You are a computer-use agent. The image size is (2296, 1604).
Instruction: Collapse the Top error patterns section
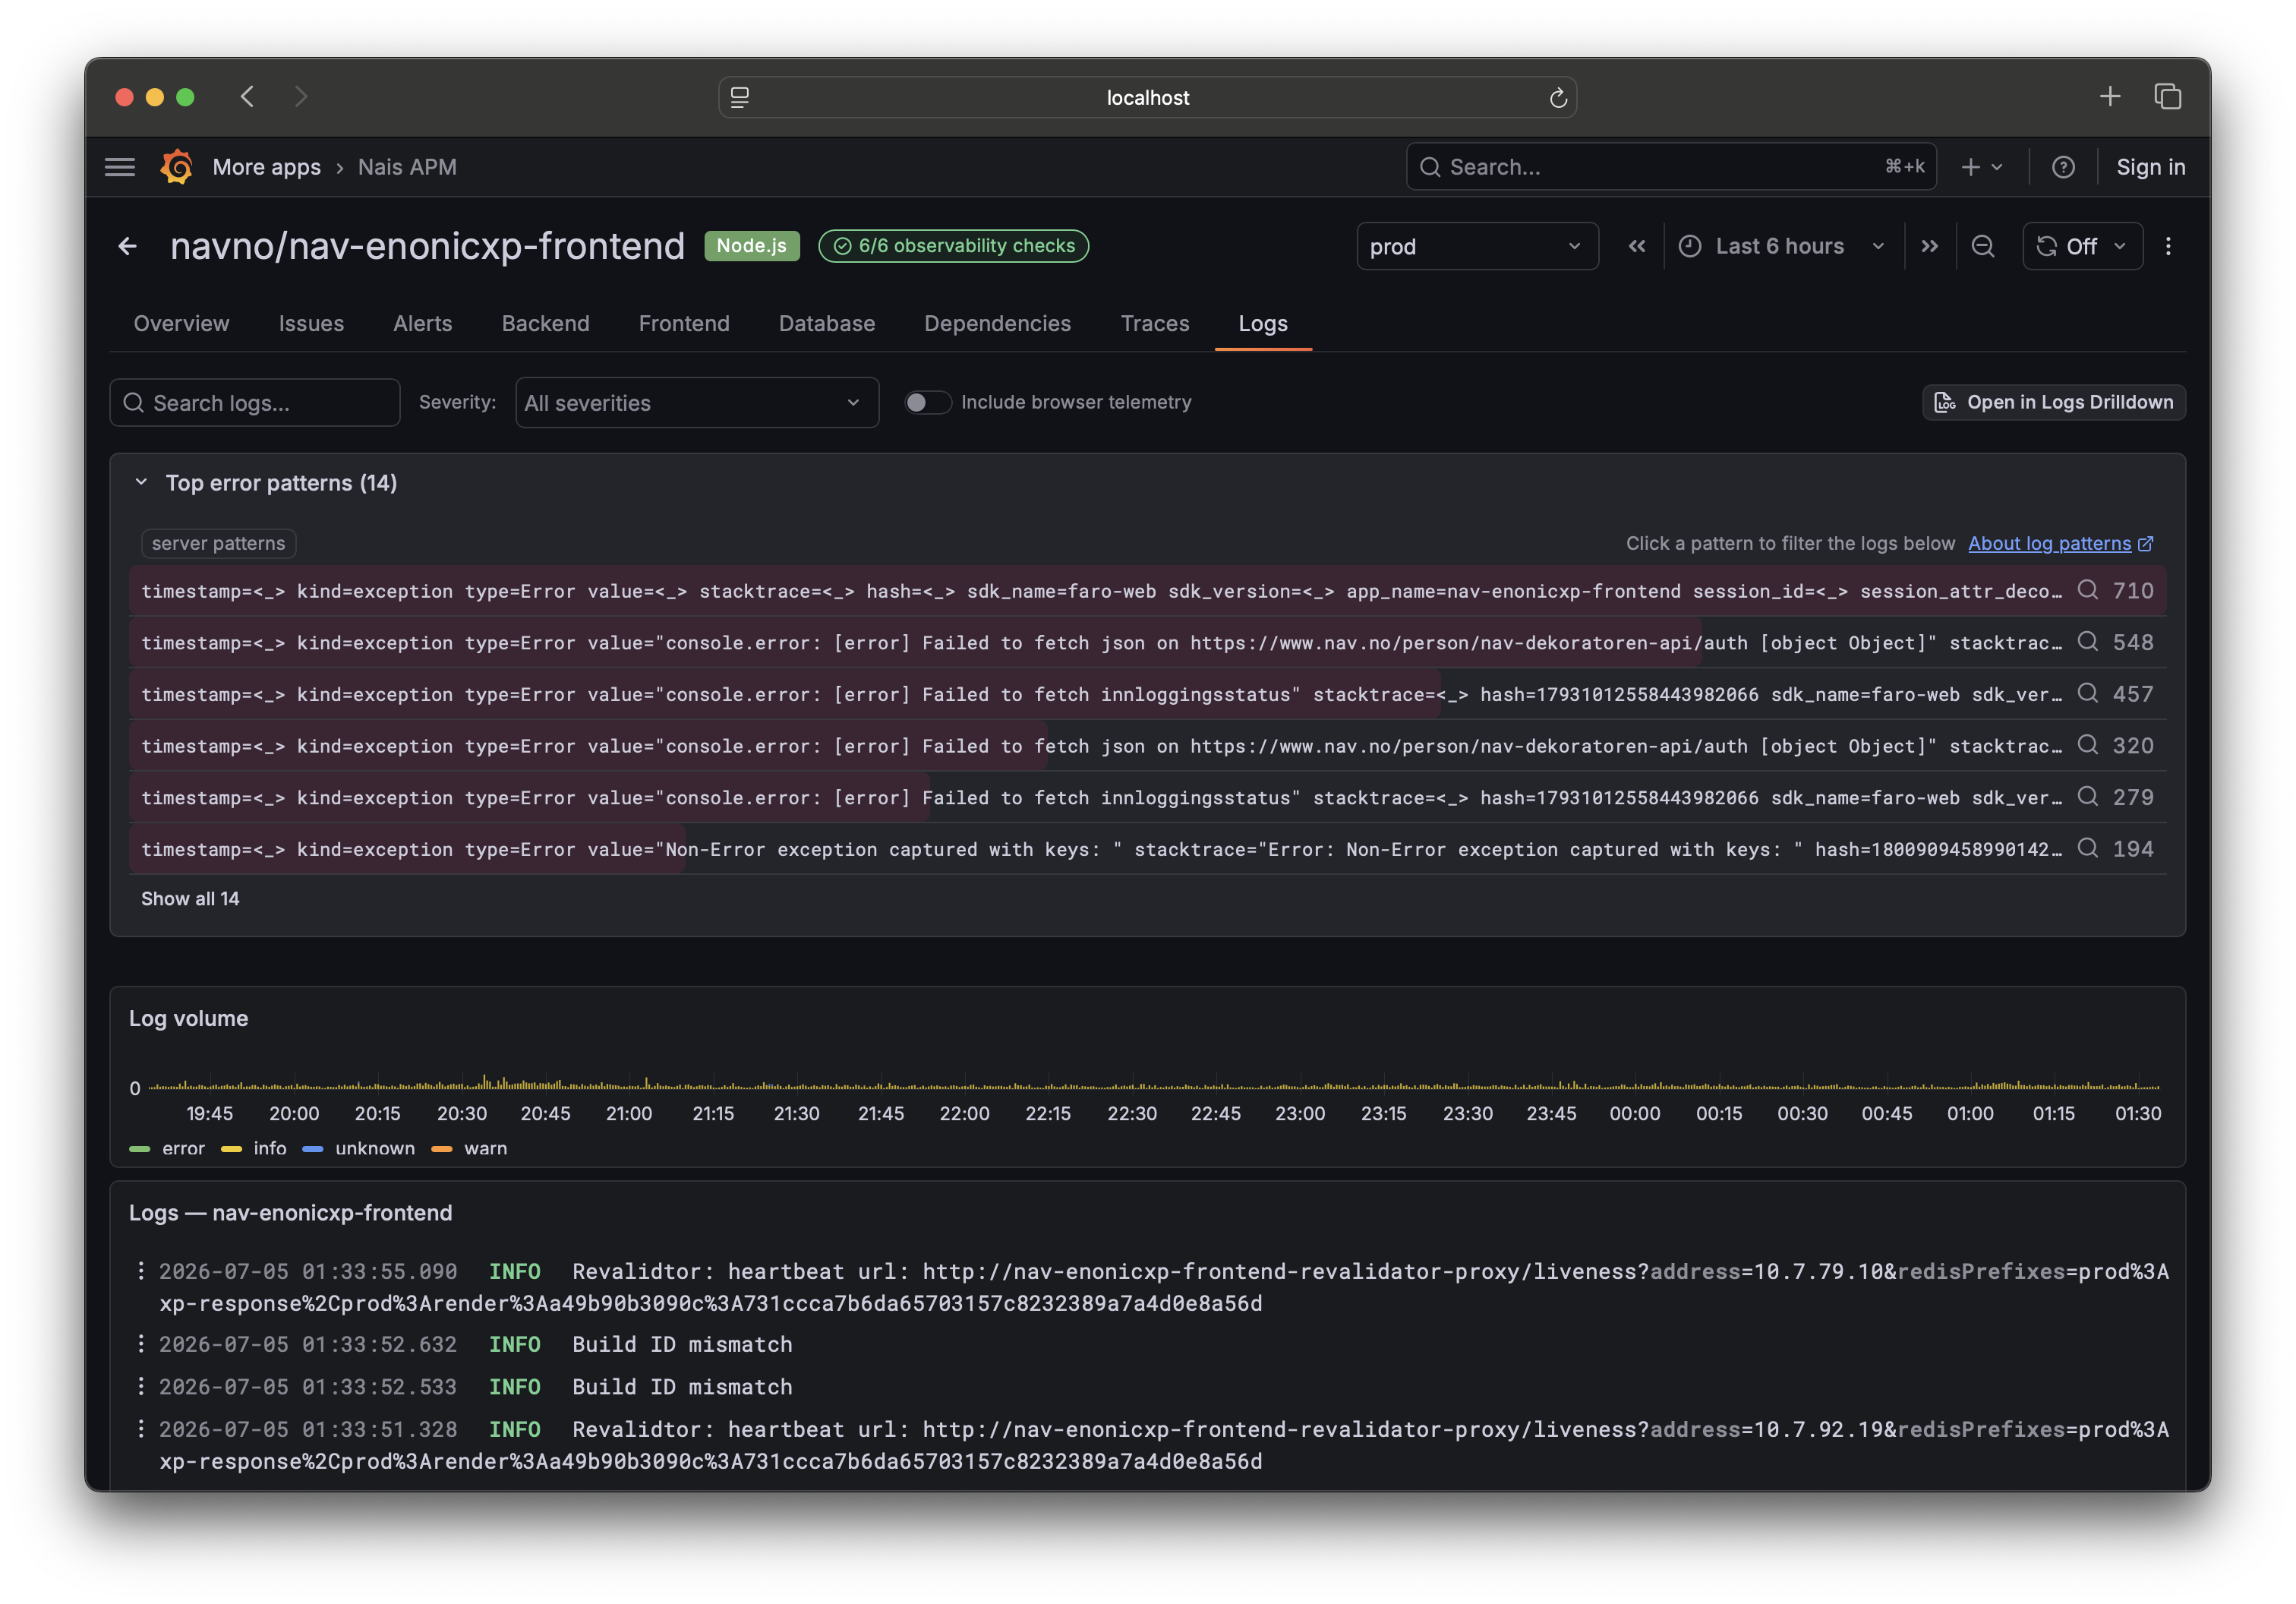pos(141,483)
